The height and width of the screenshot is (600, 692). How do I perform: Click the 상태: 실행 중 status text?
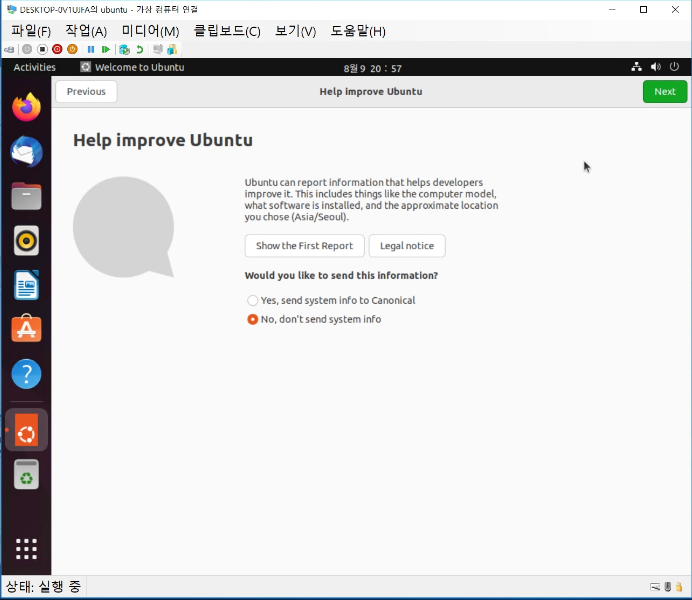[43, 587]
